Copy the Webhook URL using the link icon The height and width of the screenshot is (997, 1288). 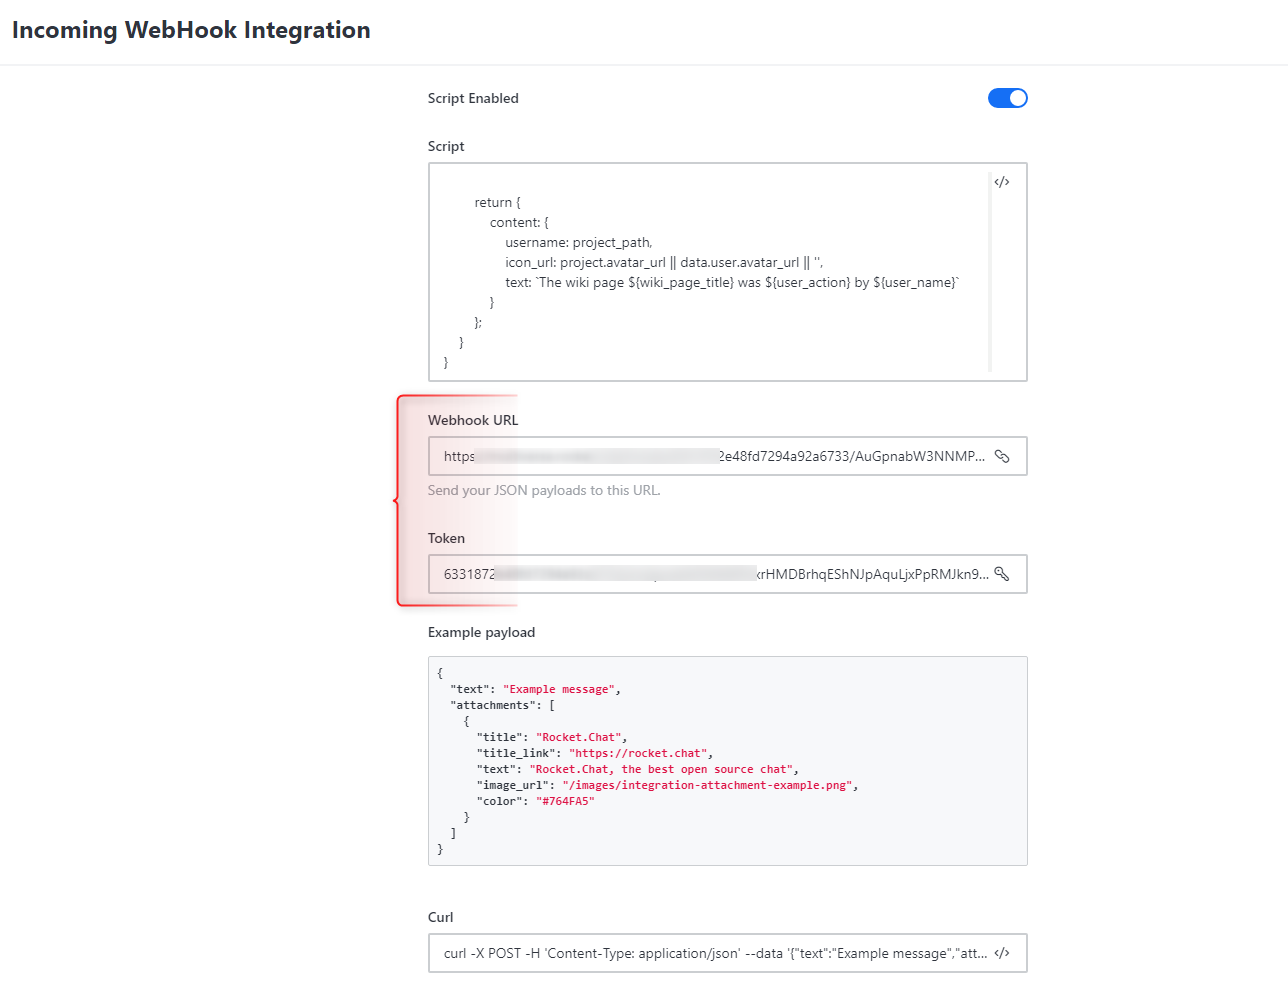1002,456
